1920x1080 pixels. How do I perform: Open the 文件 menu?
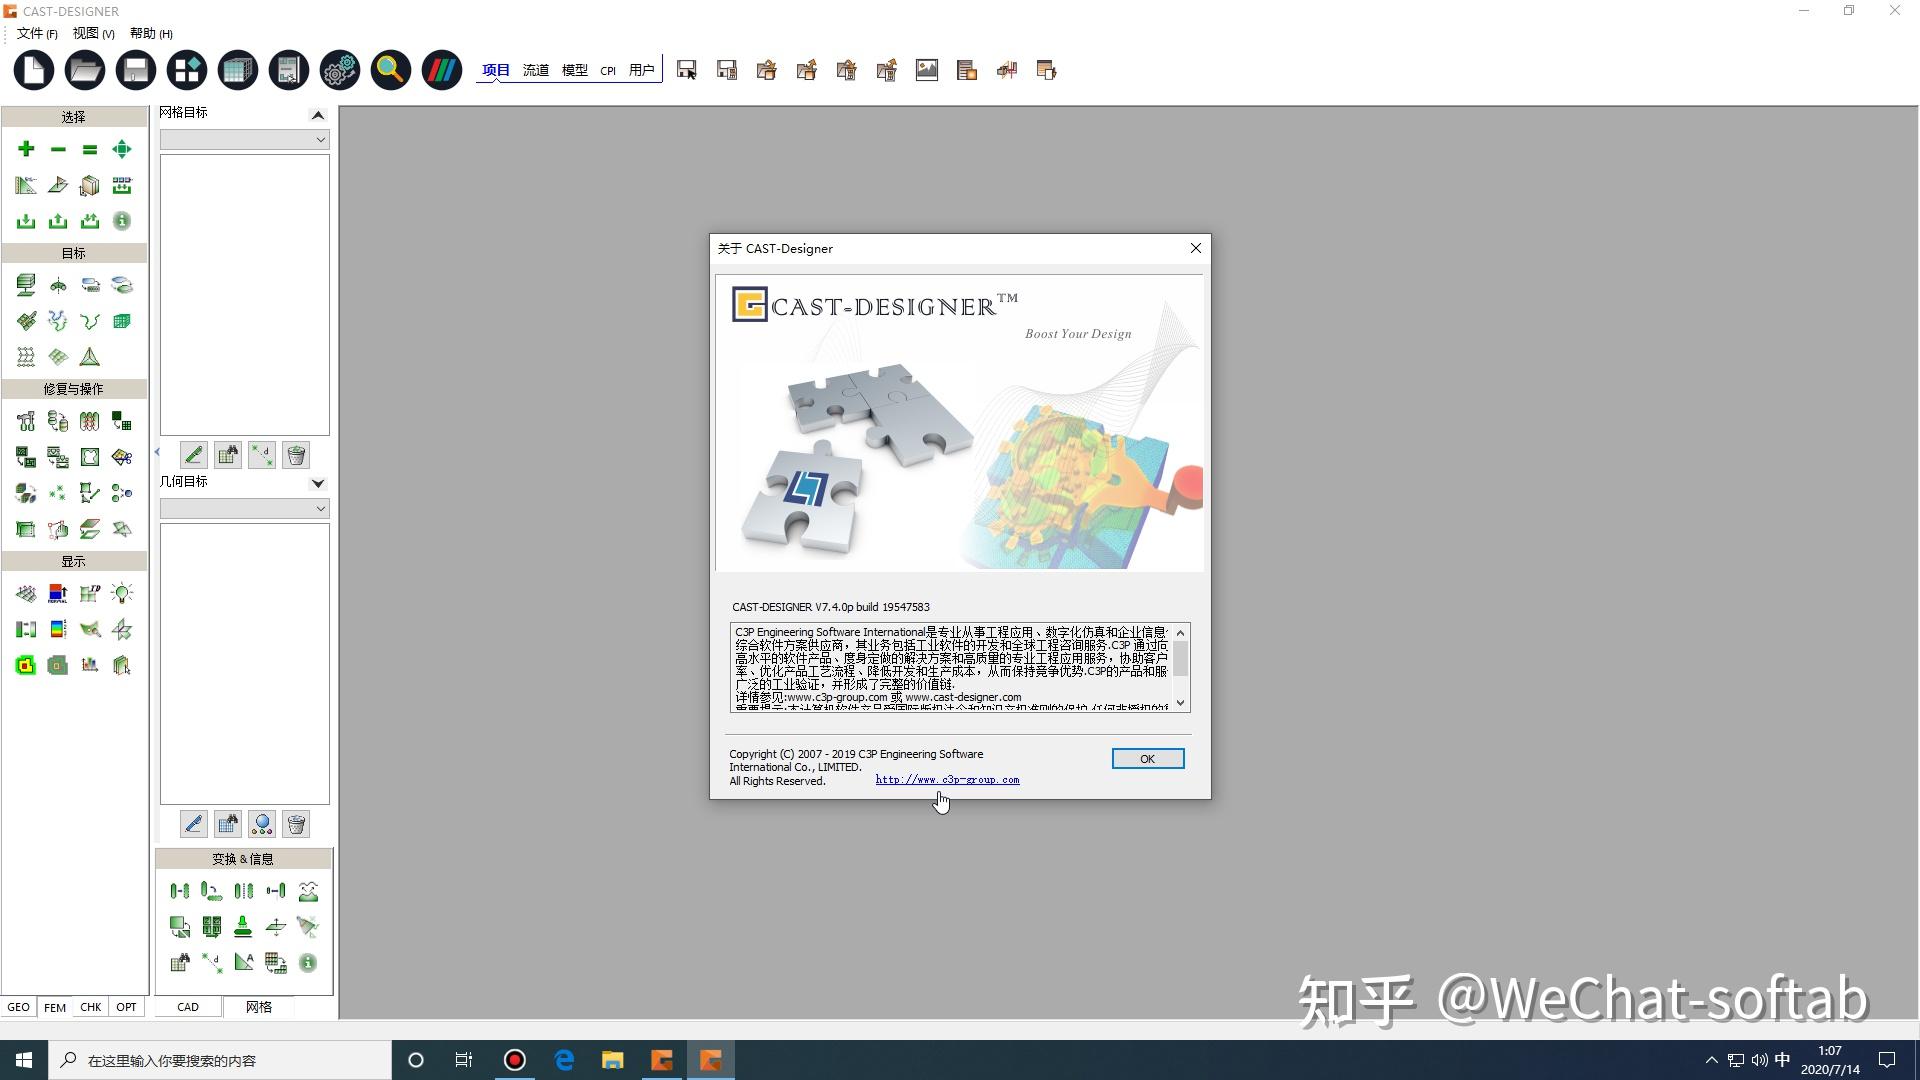36,33
